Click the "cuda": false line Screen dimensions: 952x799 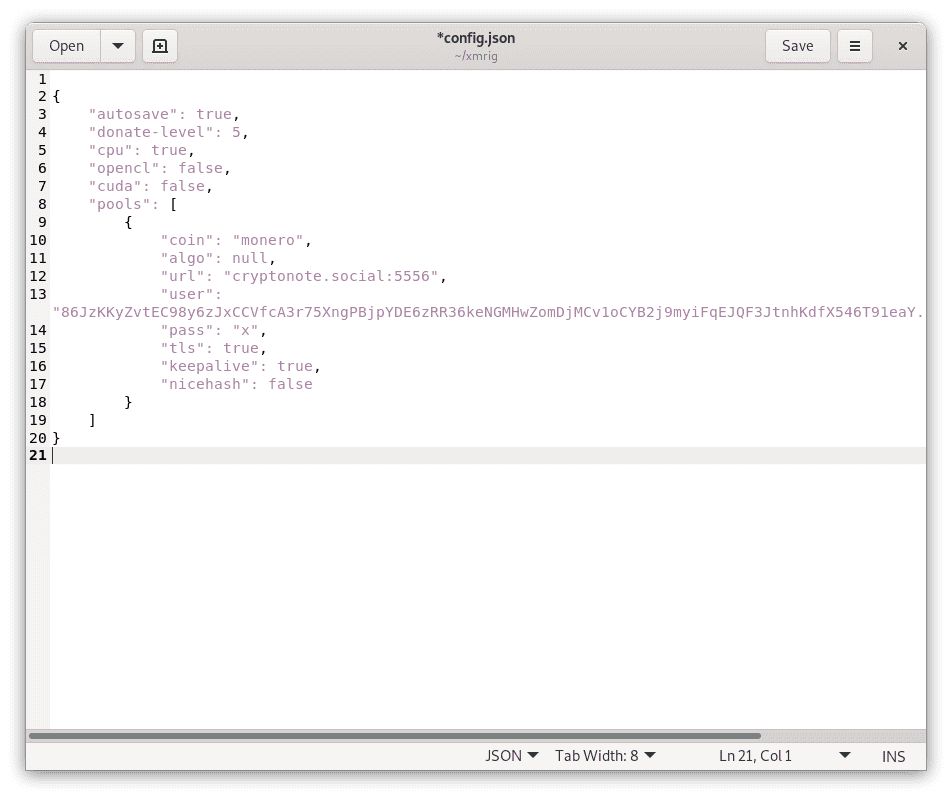pyautogui.click(x=150, y=186)
